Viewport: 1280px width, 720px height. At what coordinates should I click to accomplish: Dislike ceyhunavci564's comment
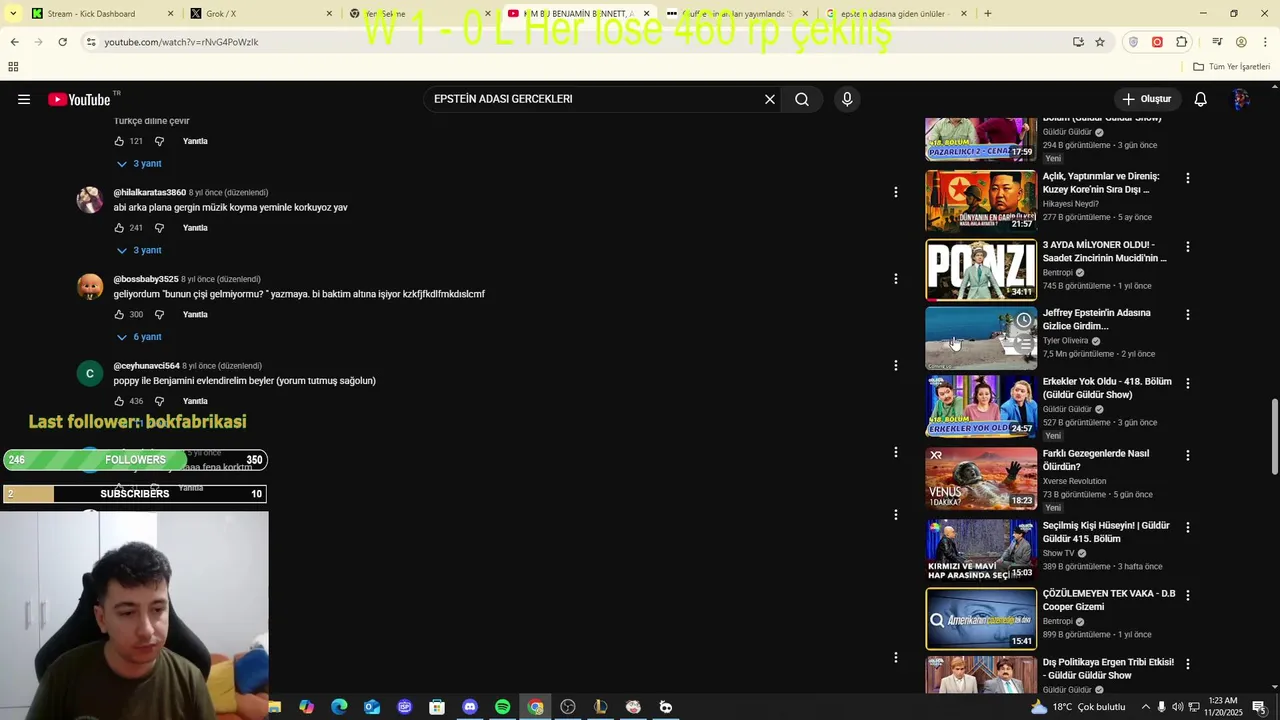(159, 401)
